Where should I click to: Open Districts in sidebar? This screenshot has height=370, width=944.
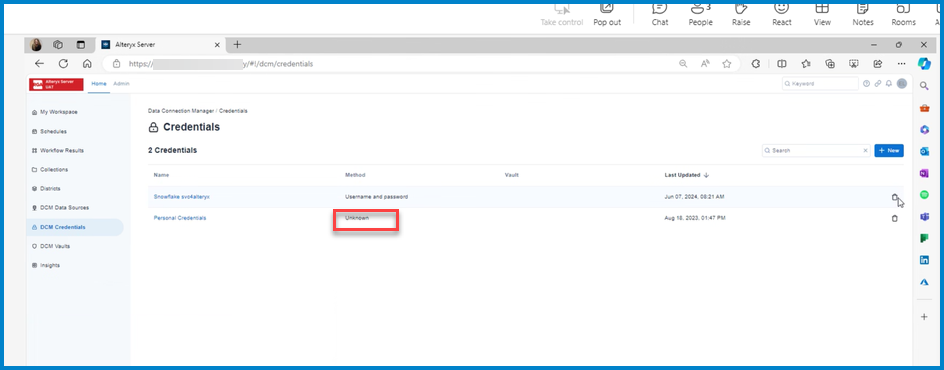[46, 188]
